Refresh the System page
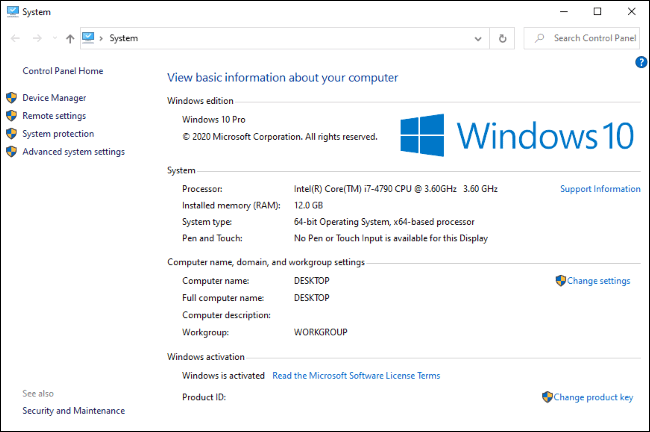Screen dimensions: 650x432 pyautogui.click(x=503, y=39)
